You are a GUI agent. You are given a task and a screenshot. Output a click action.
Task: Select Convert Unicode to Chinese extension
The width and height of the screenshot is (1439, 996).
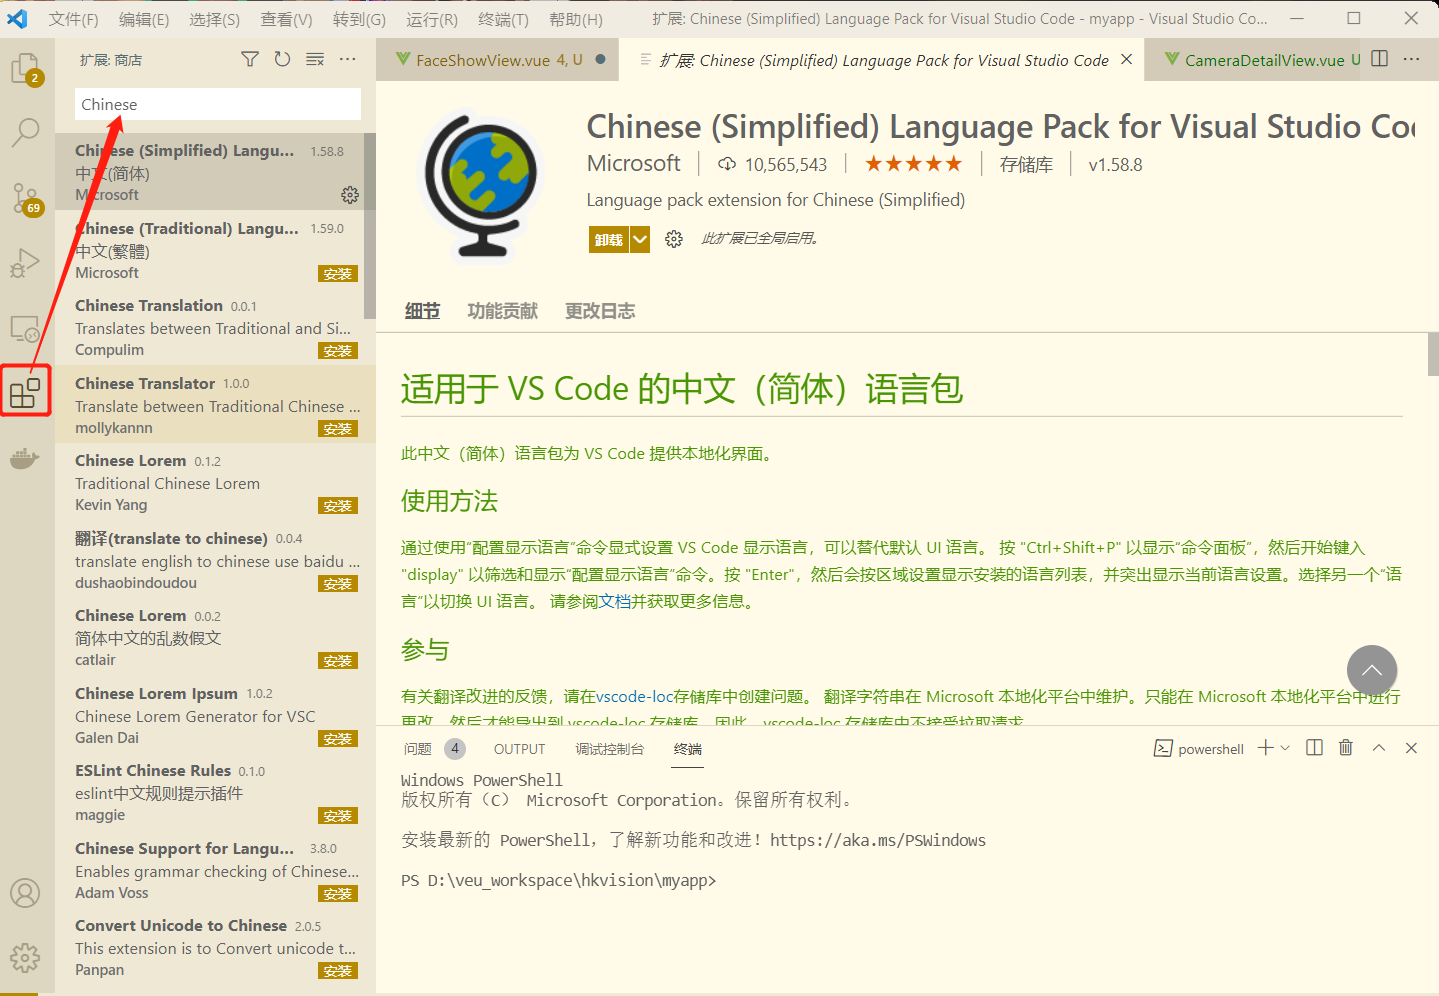click(x=215, y=947)
